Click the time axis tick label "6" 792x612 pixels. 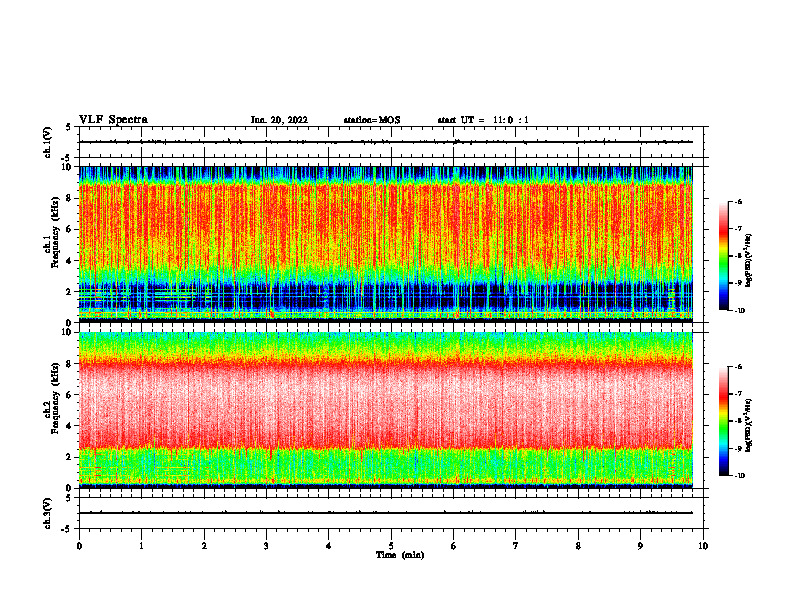pos(454,546)
